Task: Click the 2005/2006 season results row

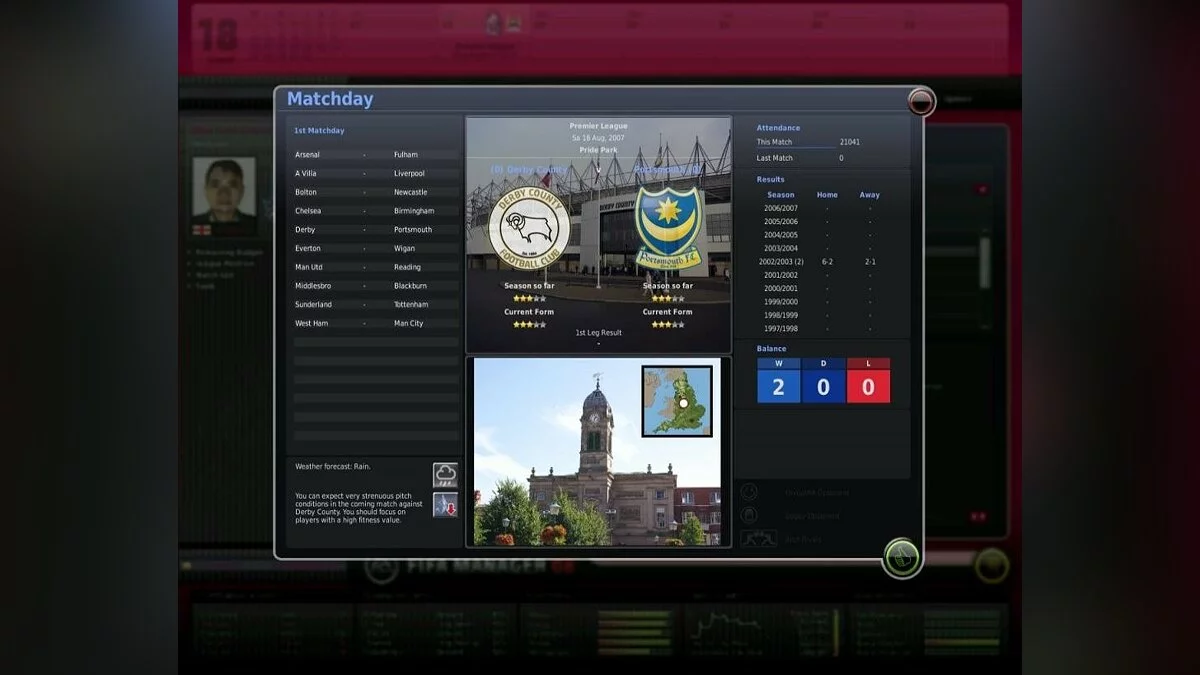Action: tap(825, 221)
